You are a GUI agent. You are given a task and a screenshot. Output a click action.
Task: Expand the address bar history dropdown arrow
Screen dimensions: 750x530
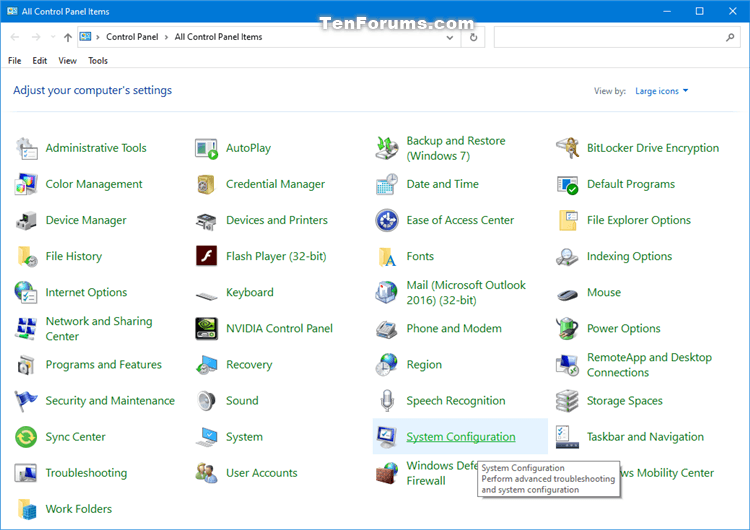(x=450, y=37)
